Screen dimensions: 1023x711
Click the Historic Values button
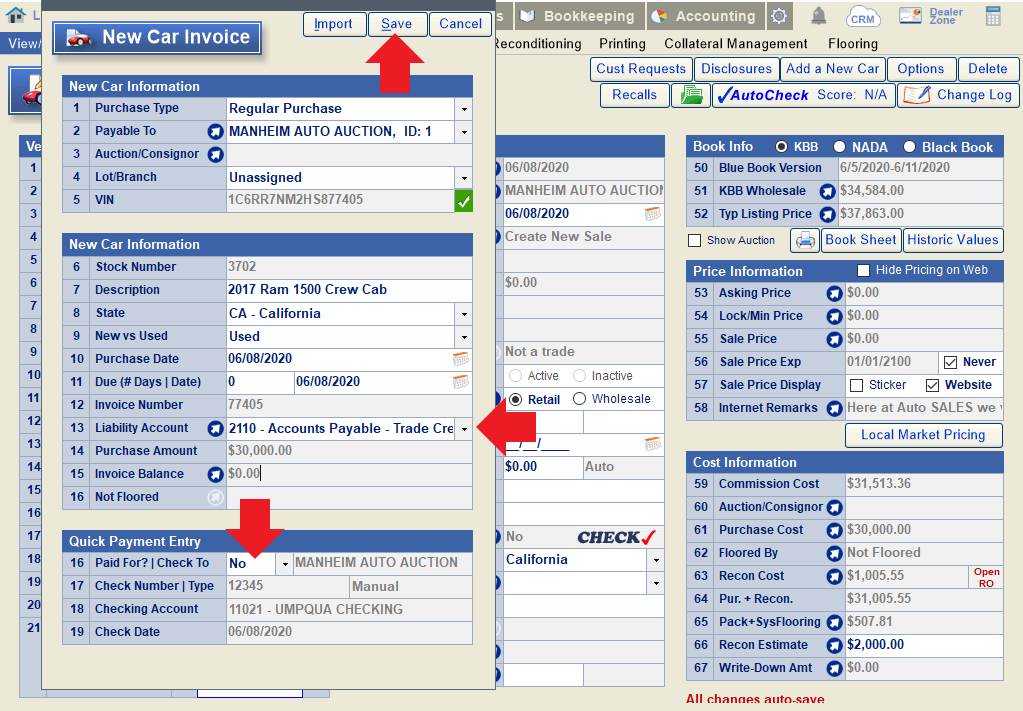953,240
